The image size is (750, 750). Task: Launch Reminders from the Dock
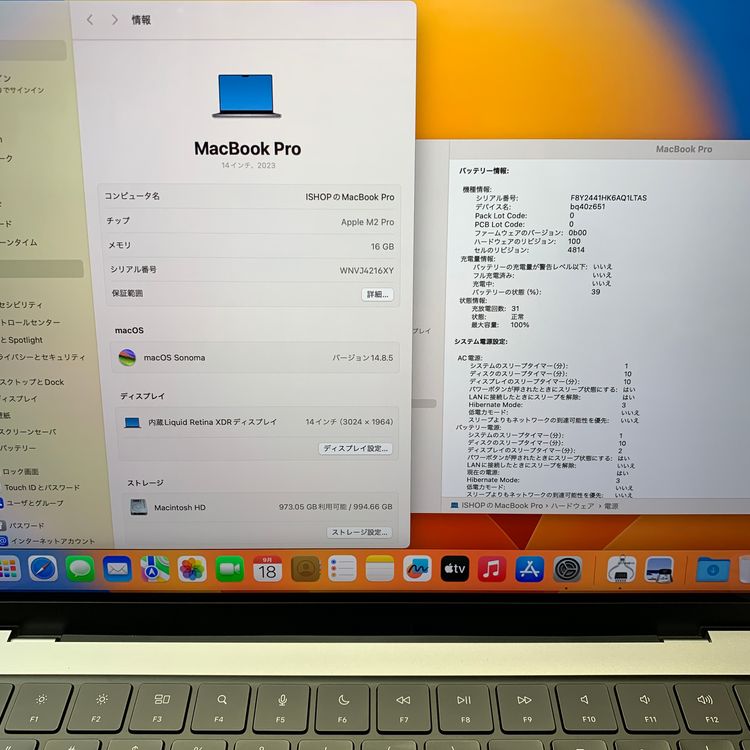click(x=342, y=569)
